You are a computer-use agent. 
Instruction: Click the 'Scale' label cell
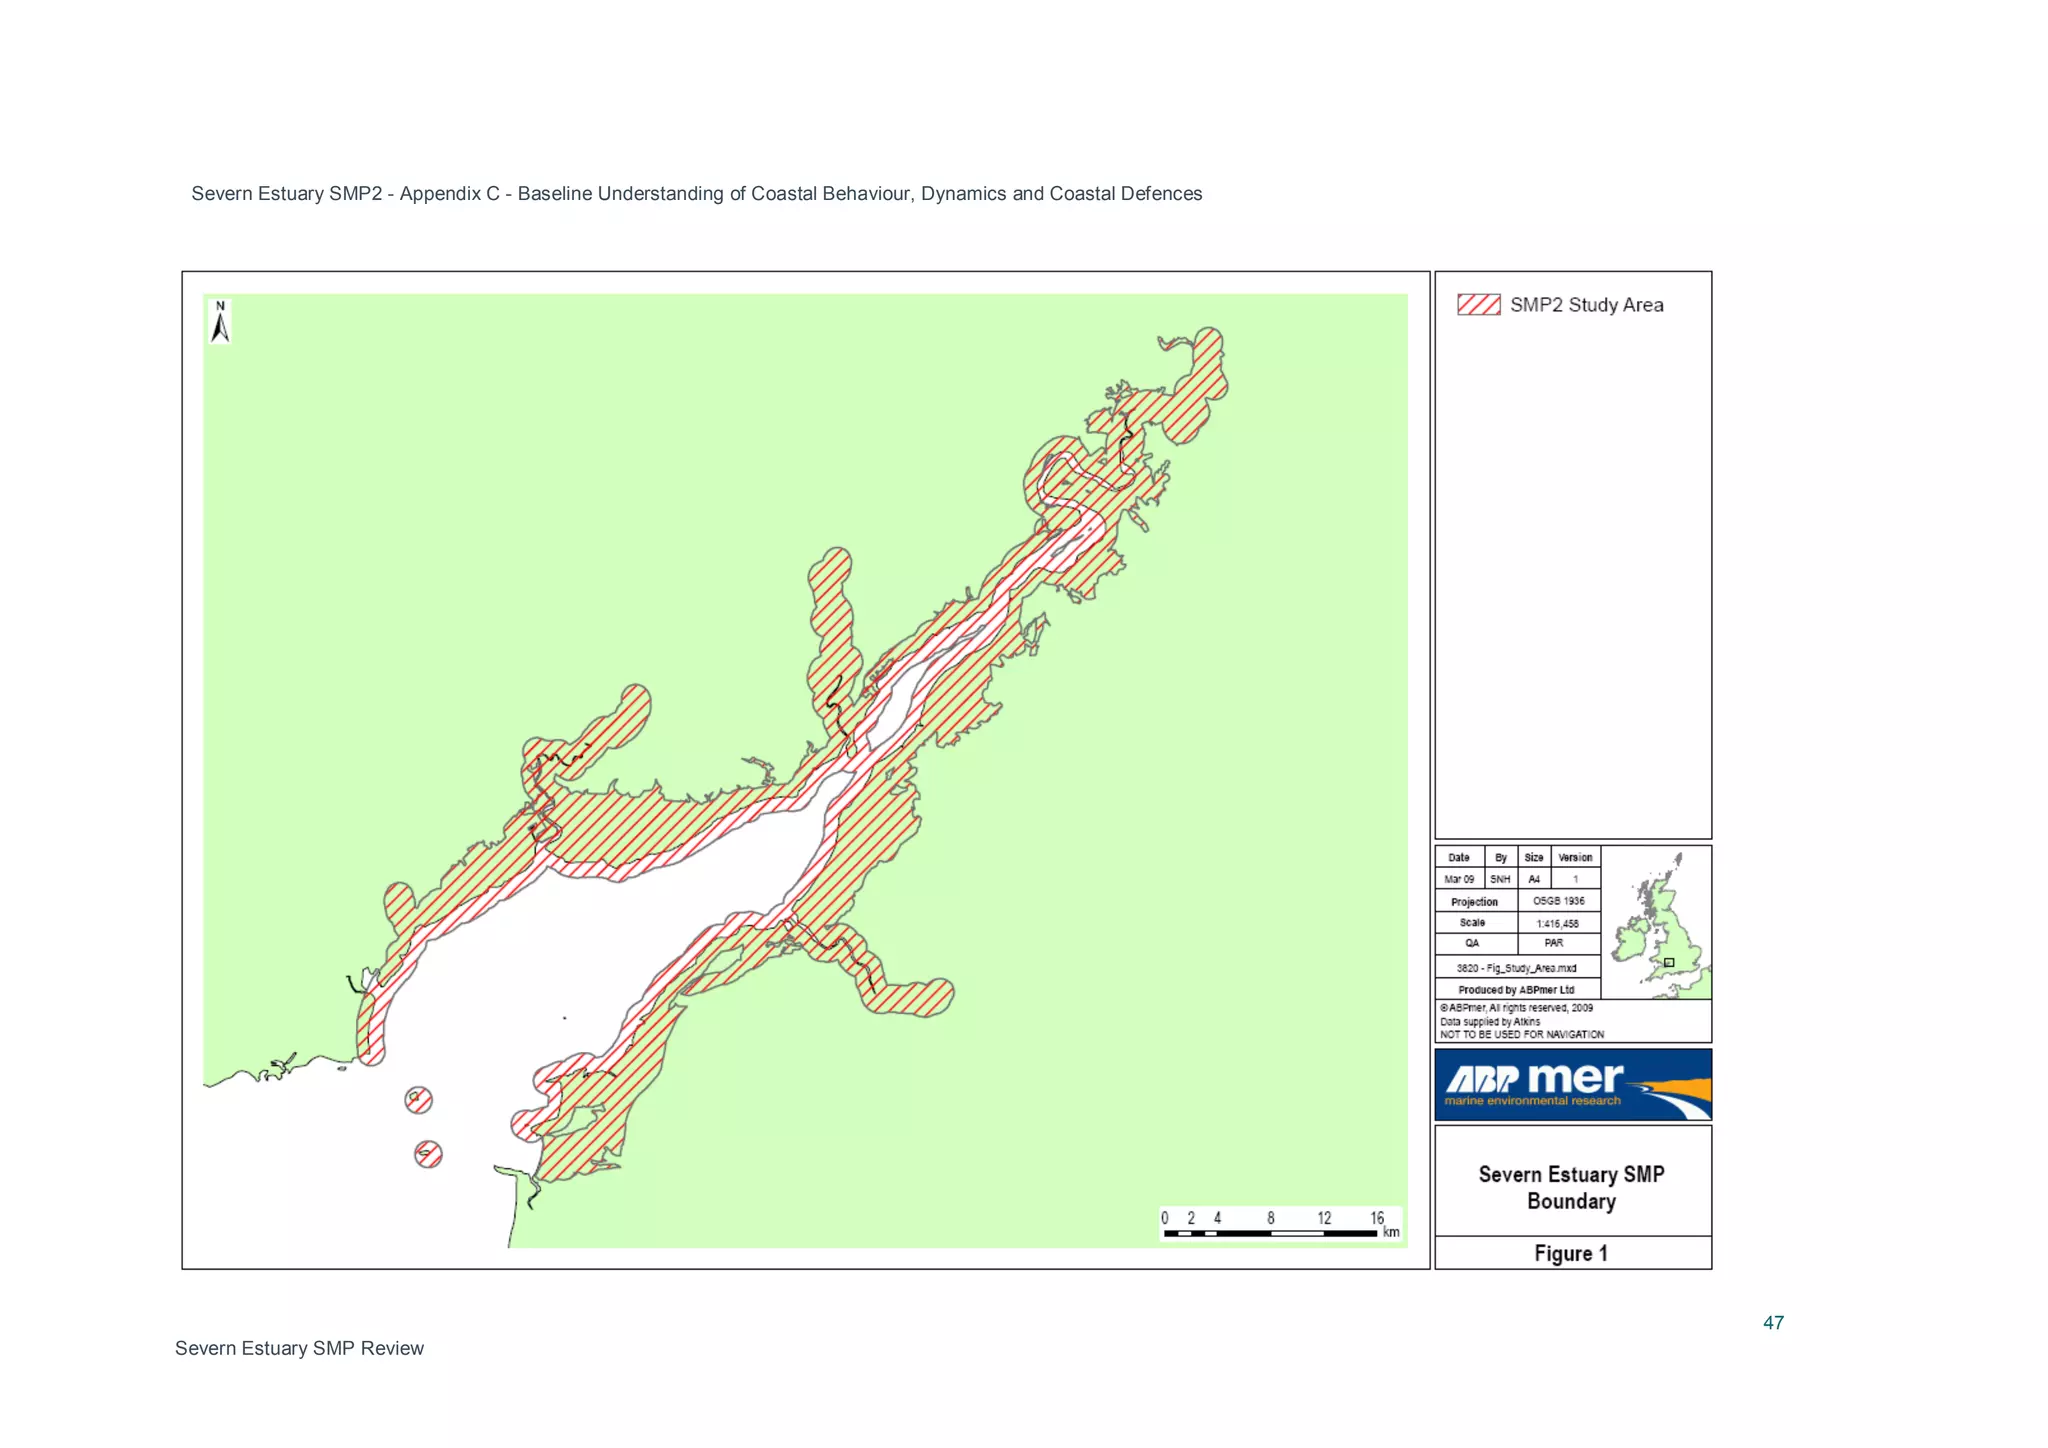click(x=1476, y=922)
